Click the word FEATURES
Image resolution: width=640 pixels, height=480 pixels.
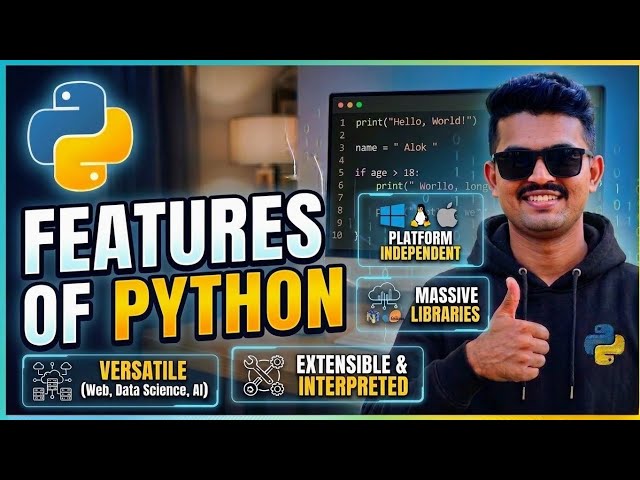(x=173, y=233)
